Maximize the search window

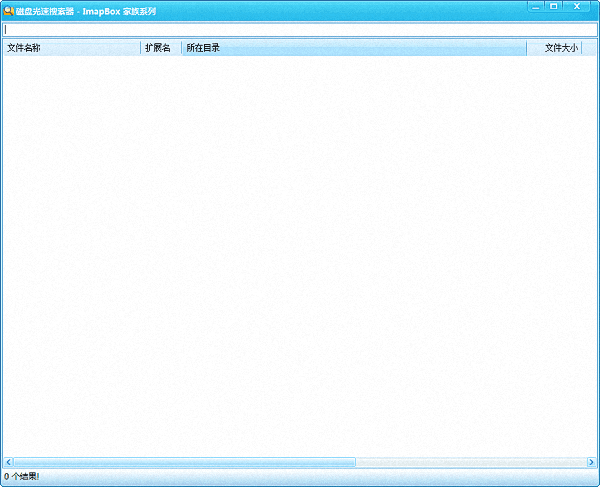(554, 7)
